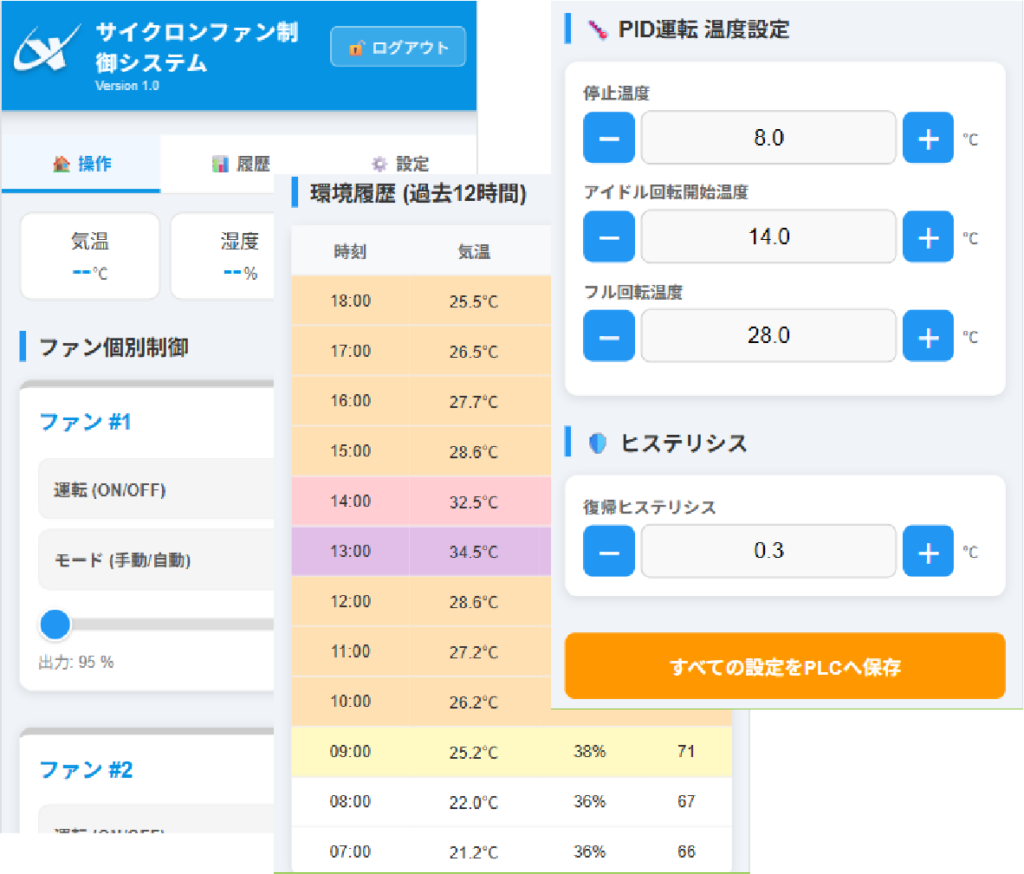Screen dimensions: 1024x874
Task: Click the 13:00 row in history table
Action: coord(420,551)
